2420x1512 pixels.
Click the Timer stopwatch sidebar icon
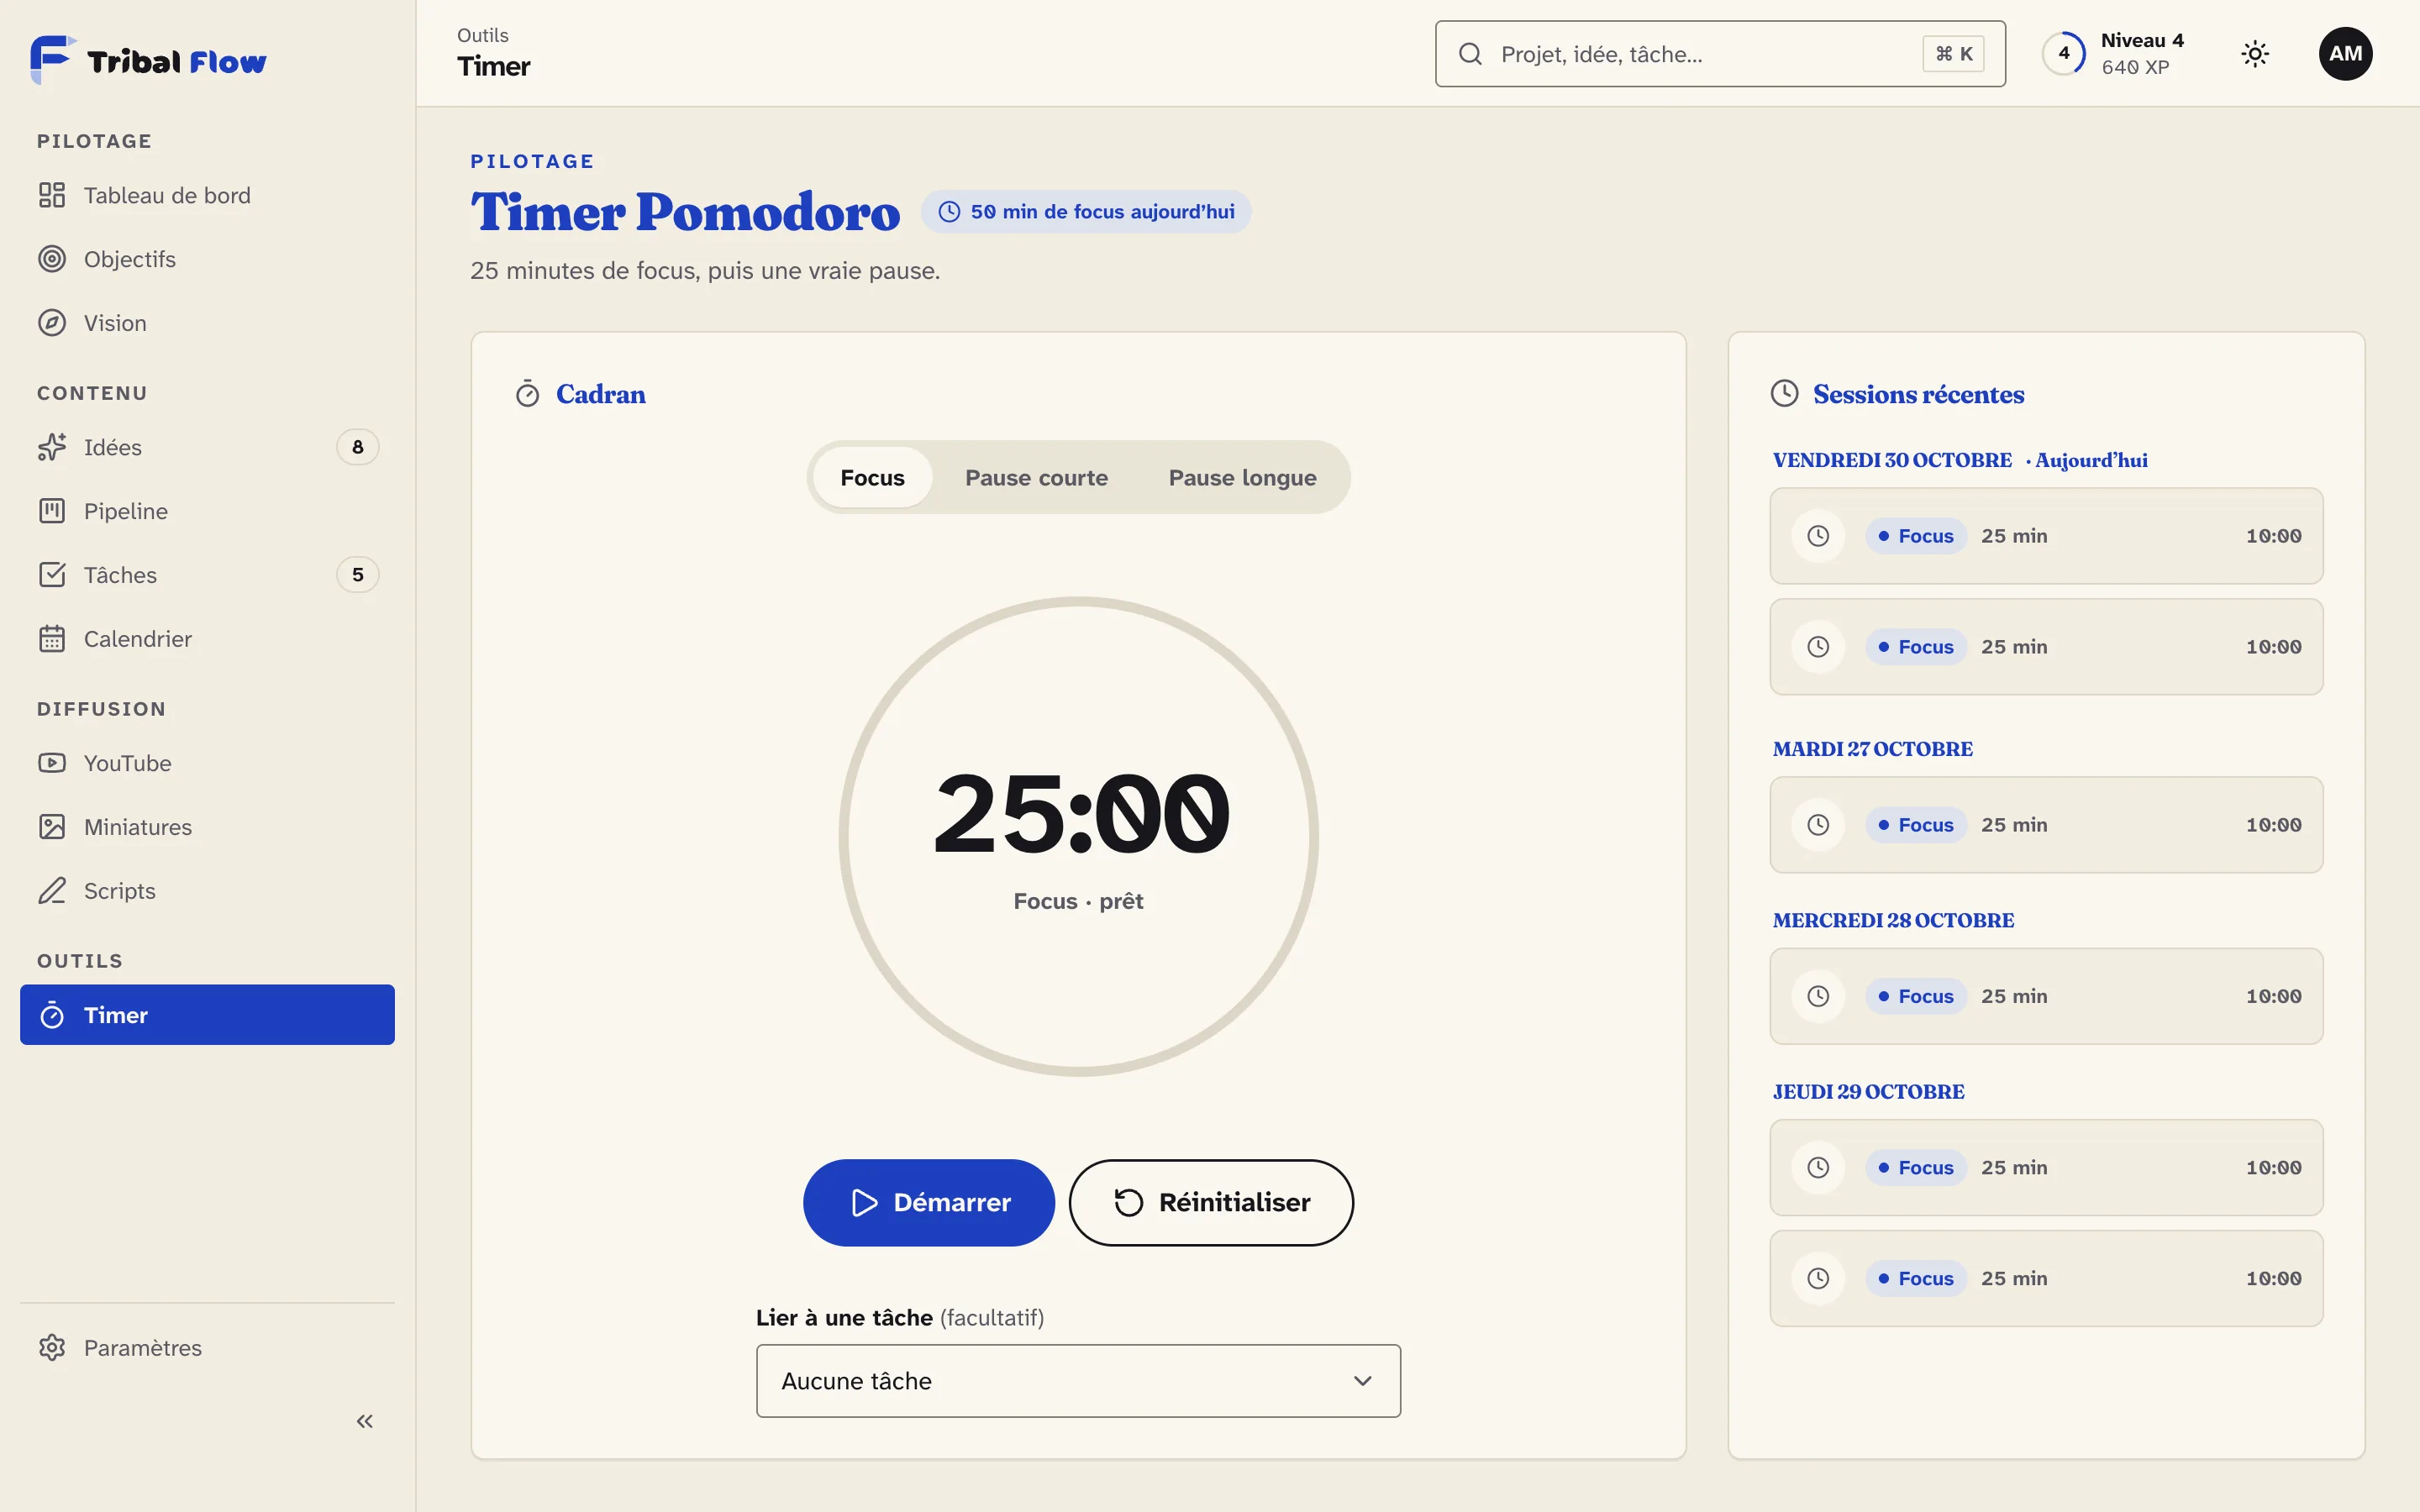pyautogui.click(x=52, y=1015)
